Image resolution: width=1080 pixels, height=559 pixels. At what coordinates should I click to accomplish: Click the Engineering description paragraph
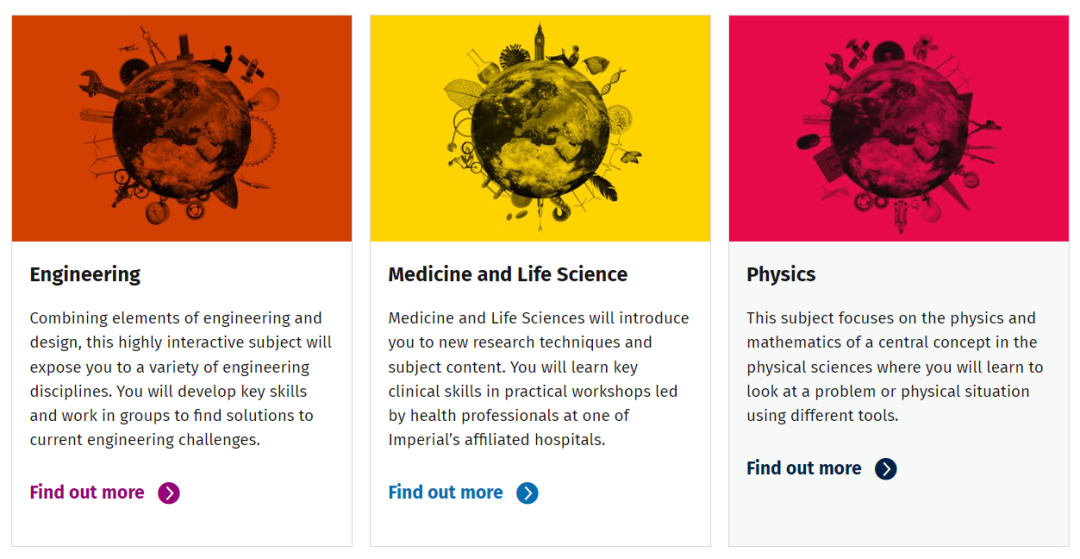[181, 379]
